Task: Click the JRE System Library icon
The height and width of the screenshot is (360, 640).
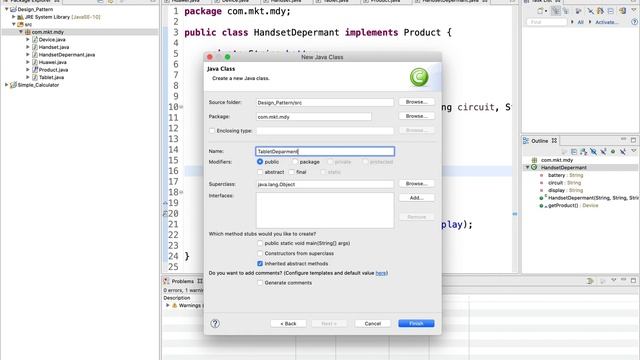Action: click(20, 17)
